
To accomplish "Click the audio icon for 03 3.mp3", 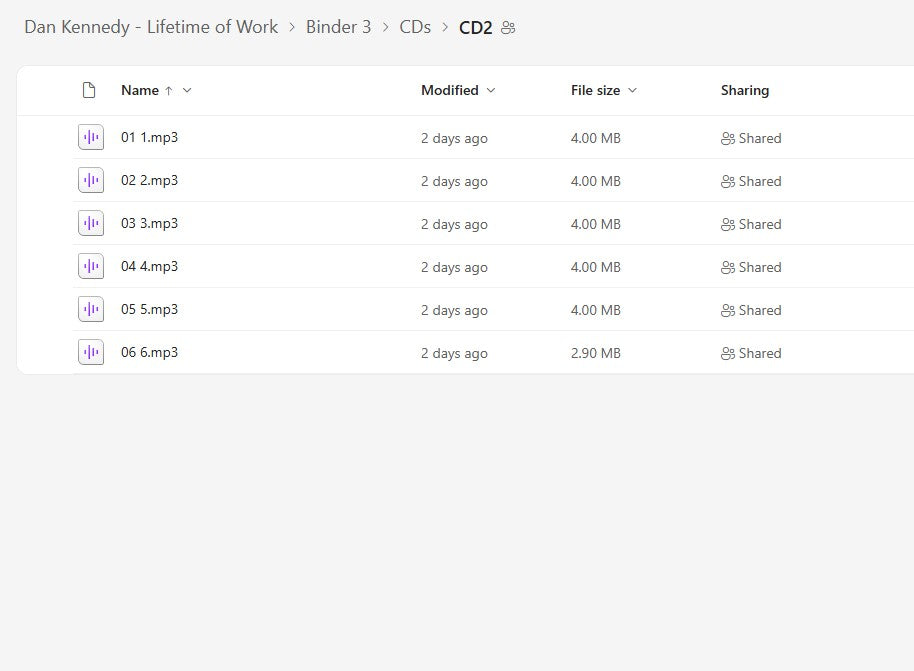I will click(x=91, y=223).
